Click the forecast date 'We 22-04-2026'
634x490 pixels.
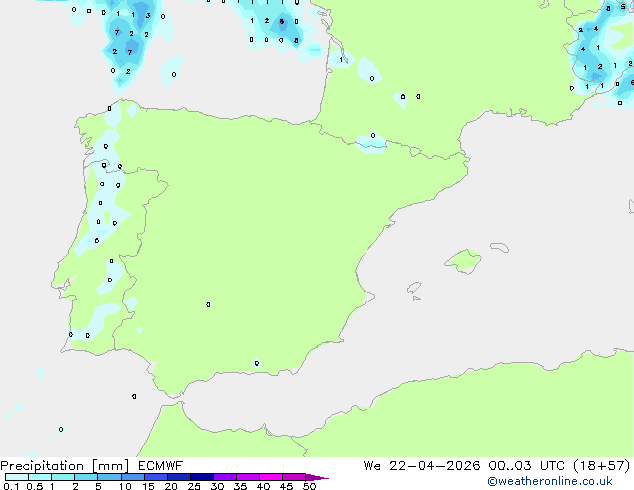click(x=422, y=466)
